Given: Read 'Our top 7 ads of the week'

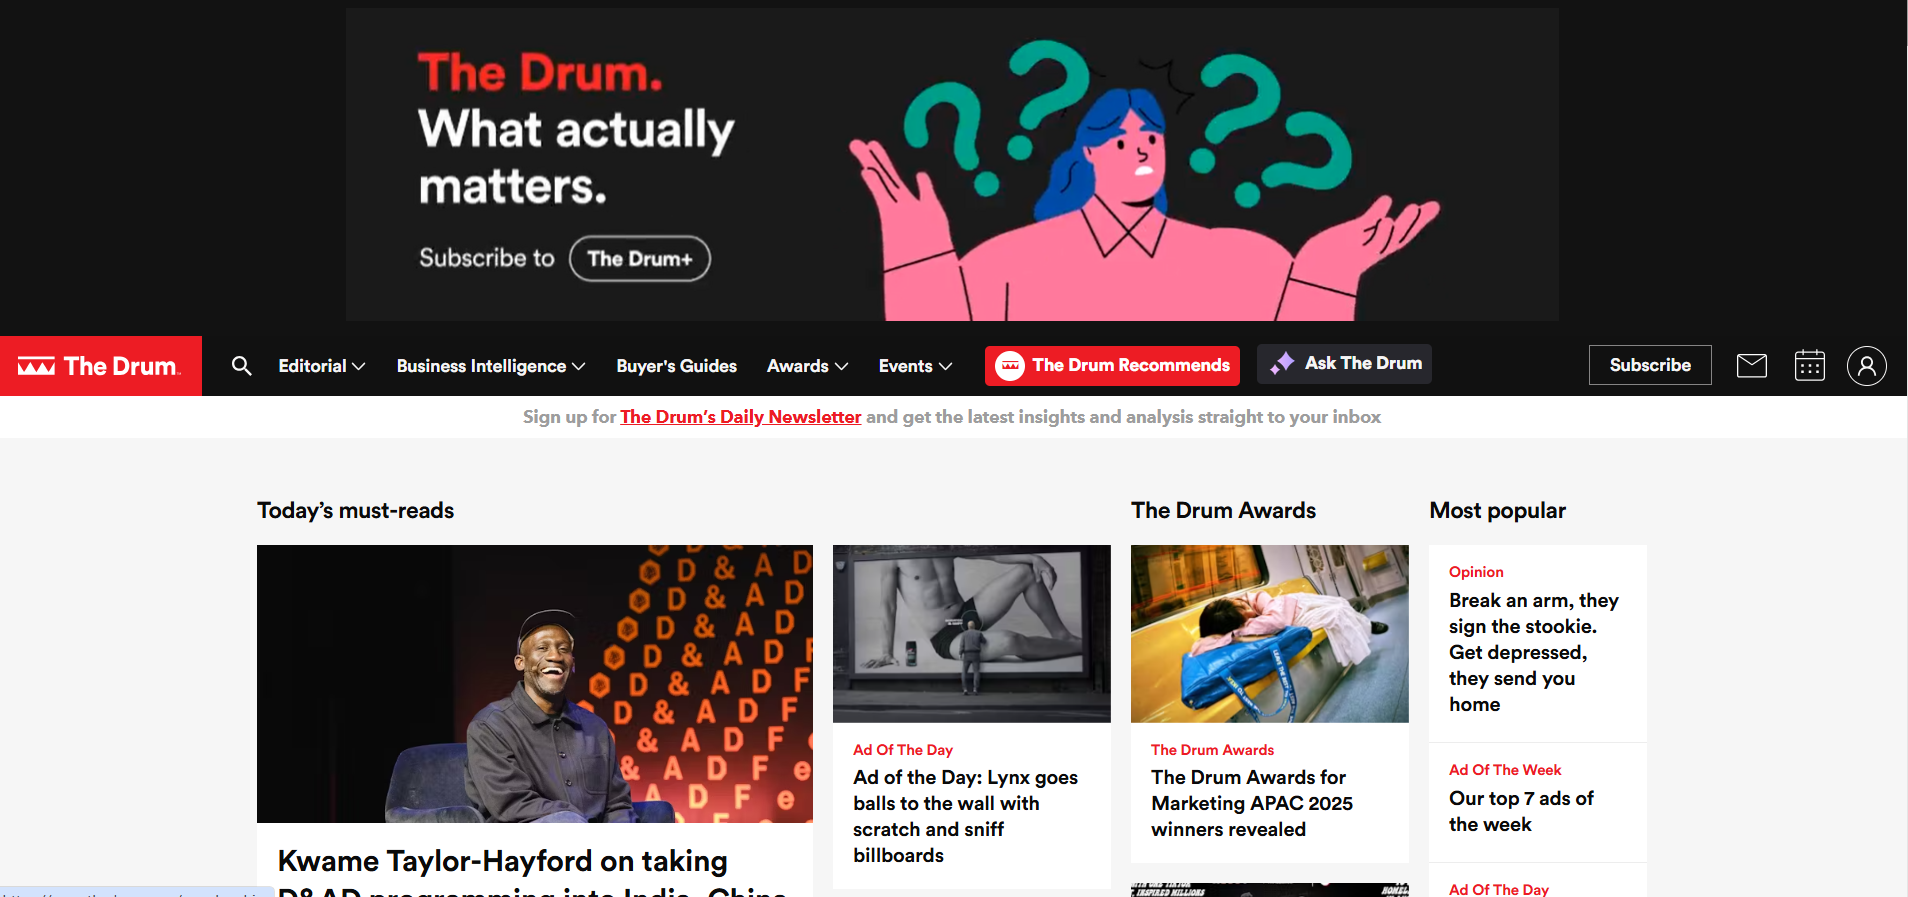Looking at the screenshot, I should click(1521, 811).
